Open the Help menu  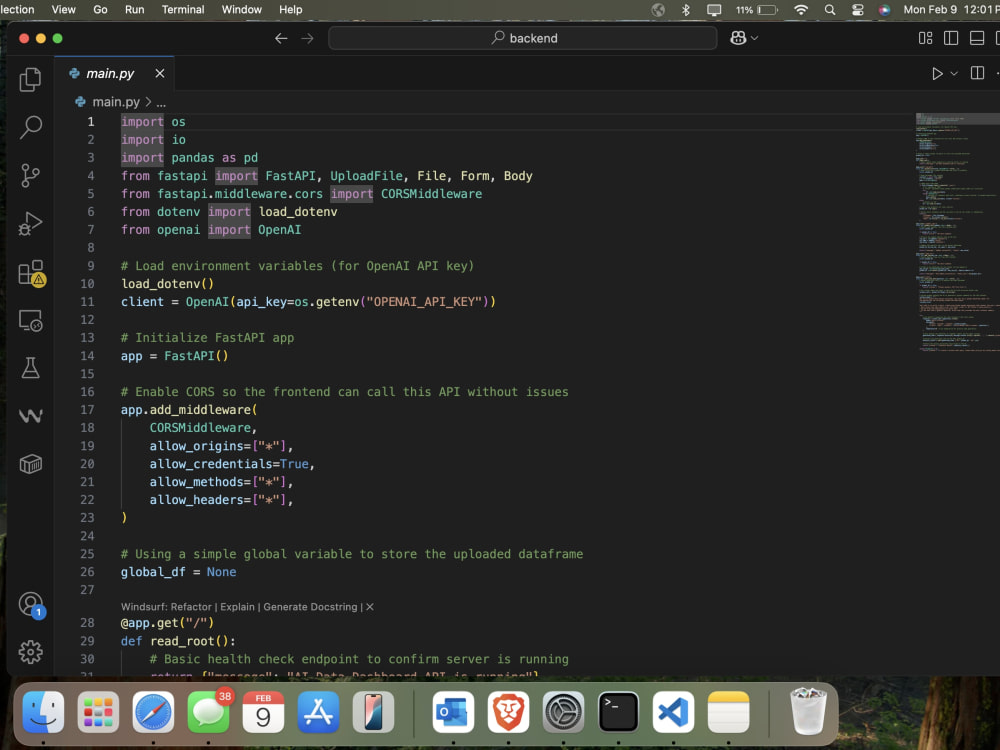tap(290, 10)
